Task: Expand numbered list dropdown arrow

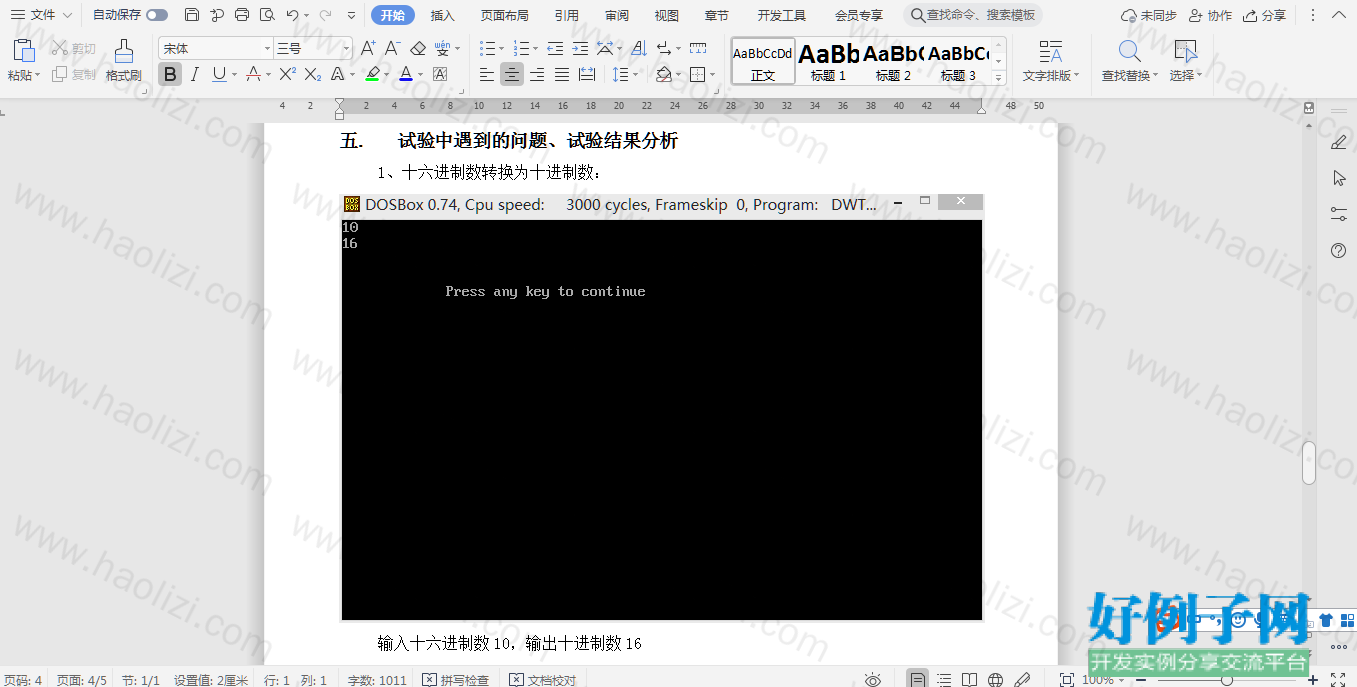Action: [x=536, y=49]
